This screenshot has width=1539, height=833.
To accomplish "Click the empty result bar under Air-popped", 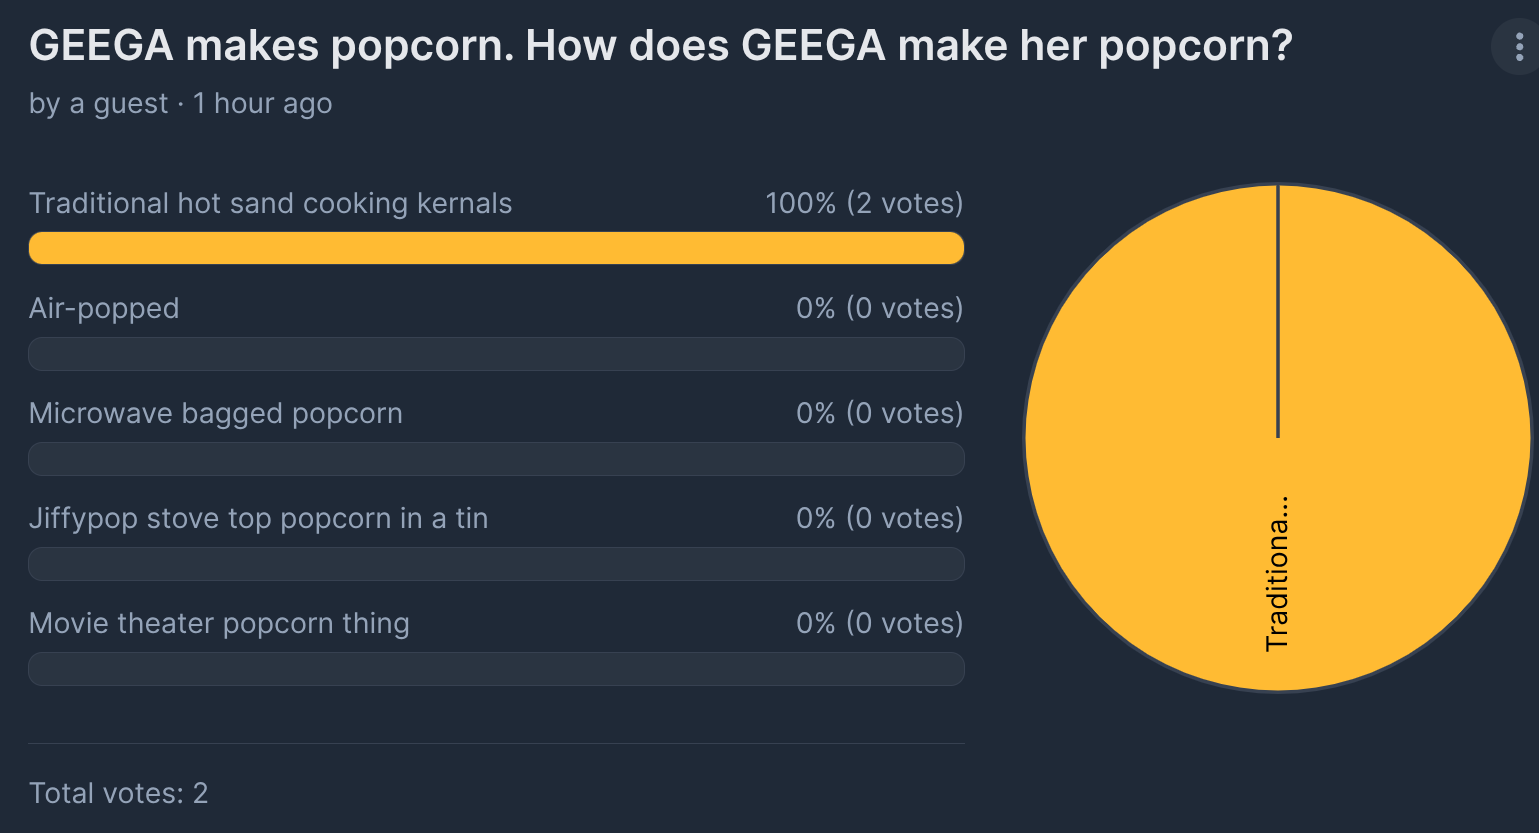I will (x=496, y=354).
